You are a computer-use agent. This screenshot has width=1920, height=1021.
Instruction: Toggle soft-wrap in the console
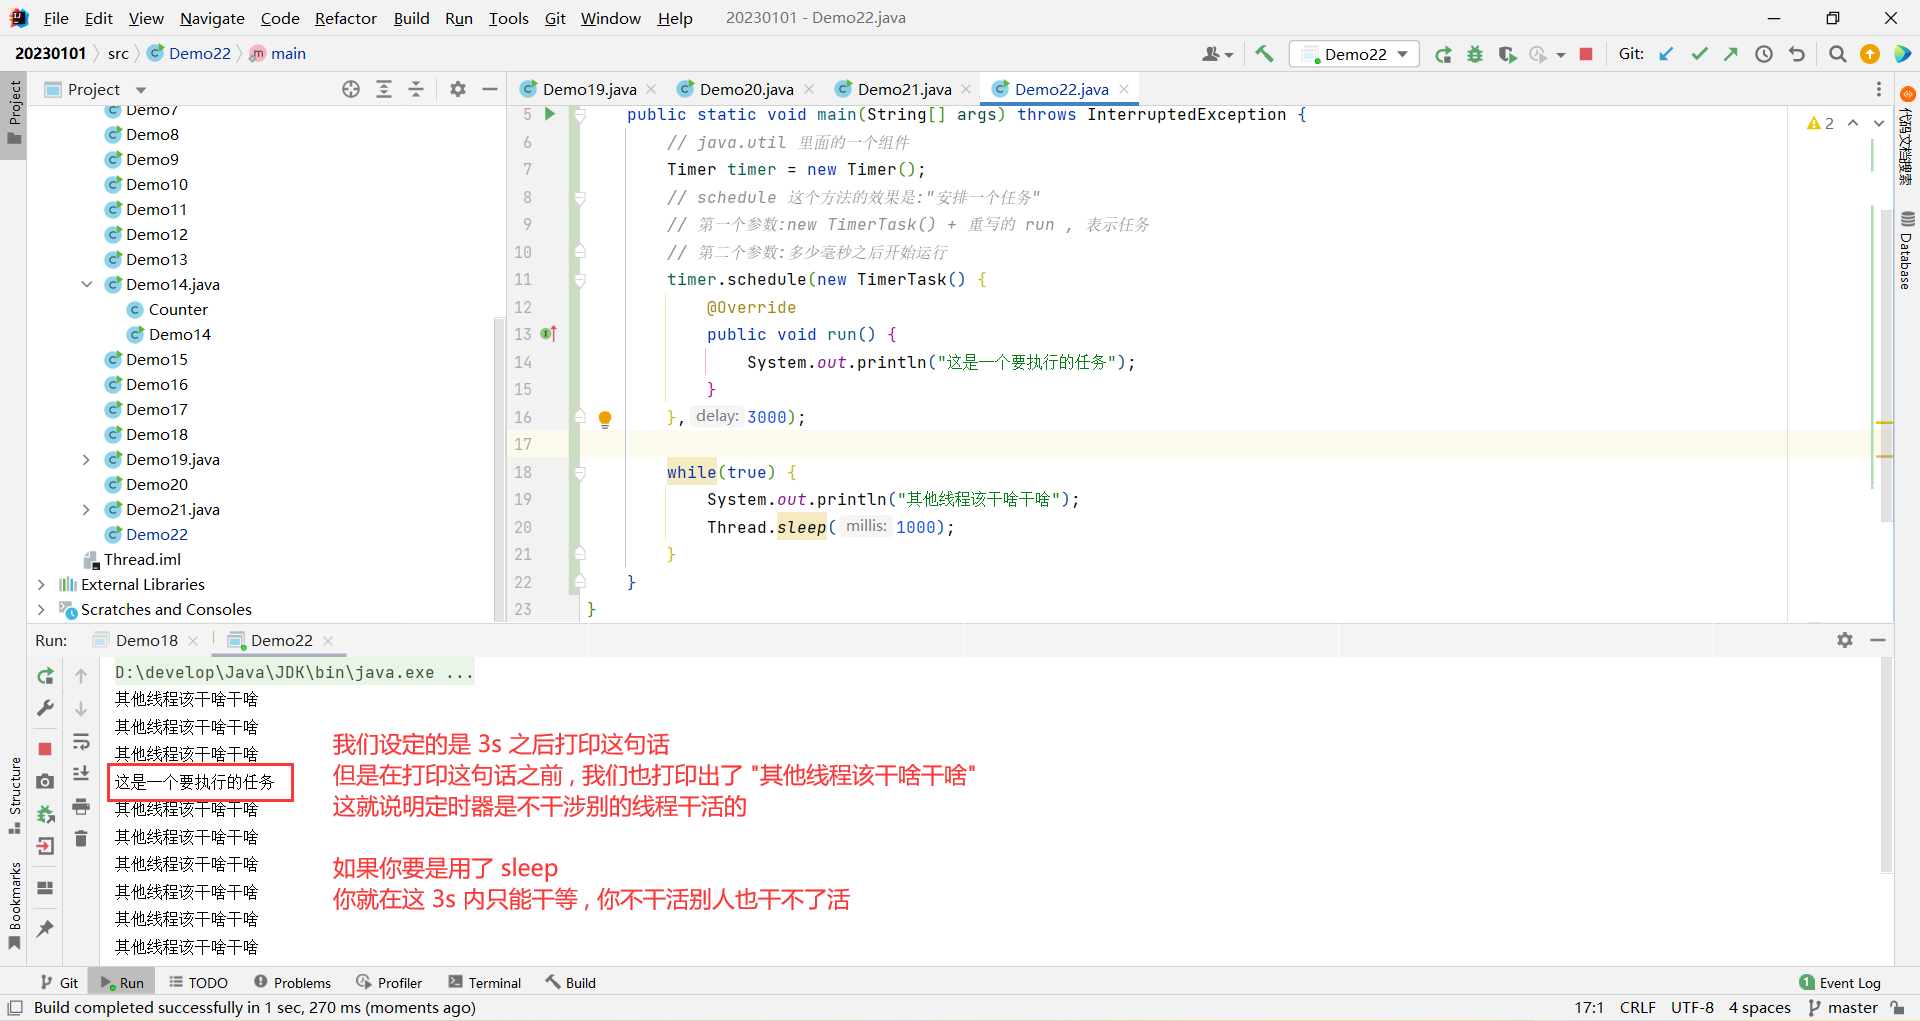click(x=81, y=741)
